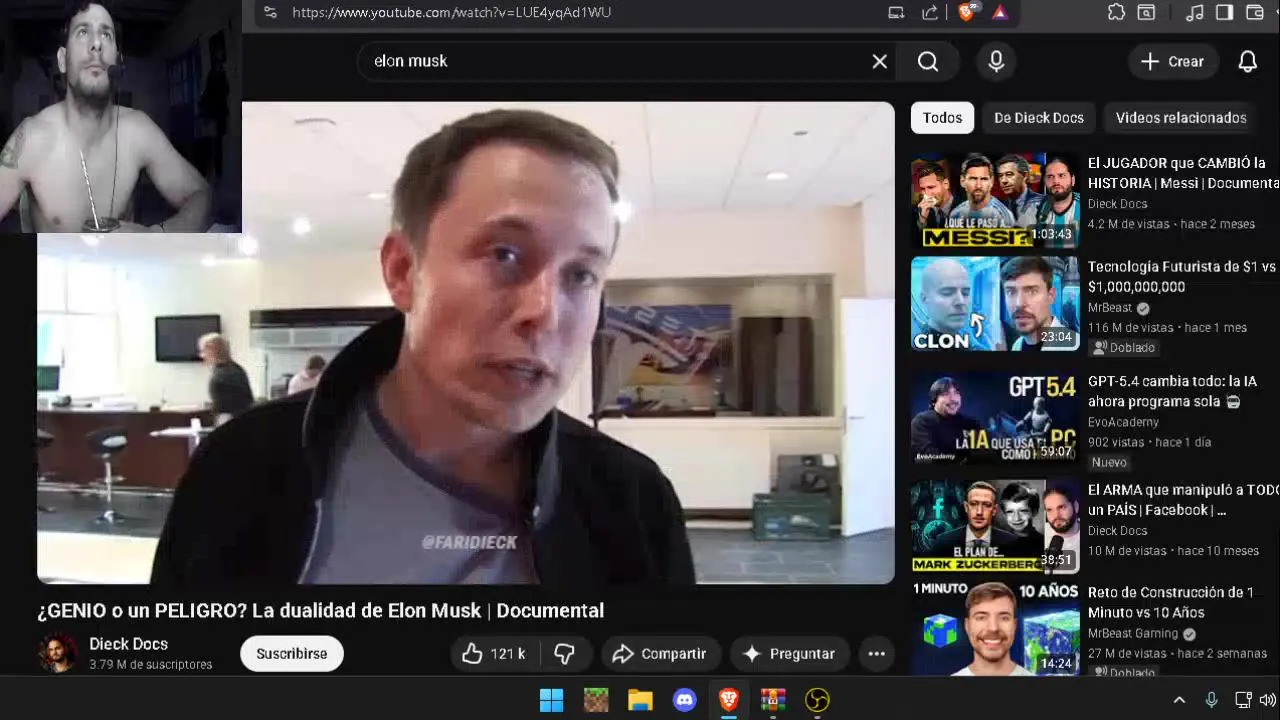
Task: Open Mark Zuckerberg video thumbnail
Action: pyautogui.click(x=995, y=526)
